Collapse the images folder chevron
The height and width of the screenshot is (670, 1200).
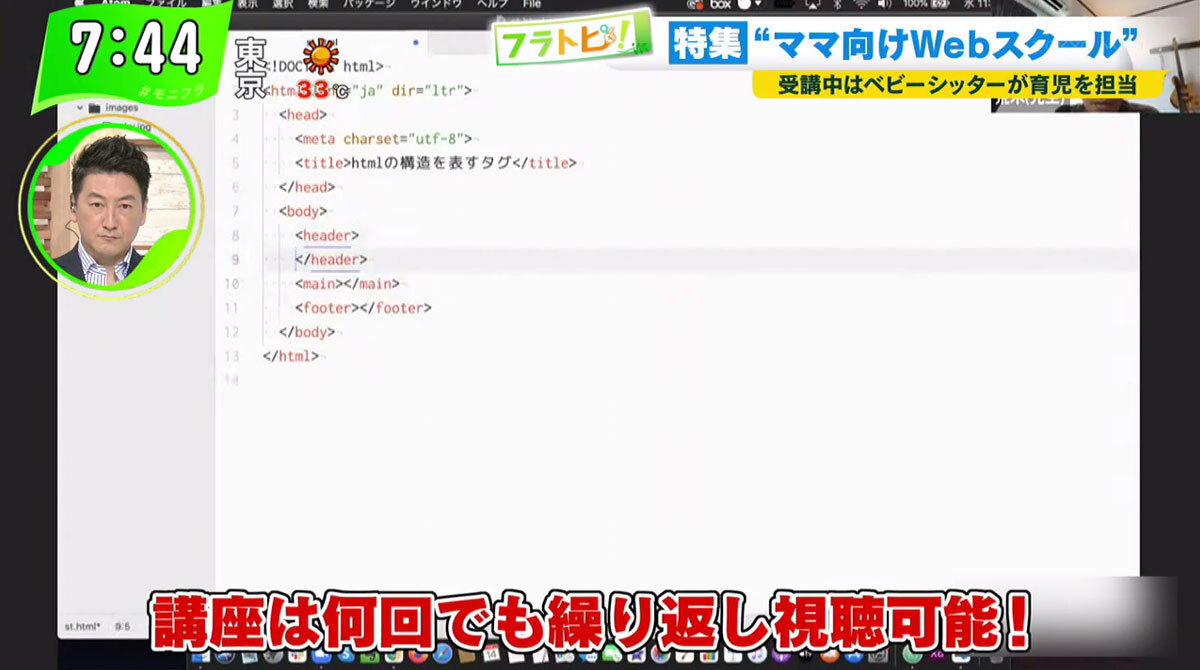pyautogui.click(x=79, y=107)
